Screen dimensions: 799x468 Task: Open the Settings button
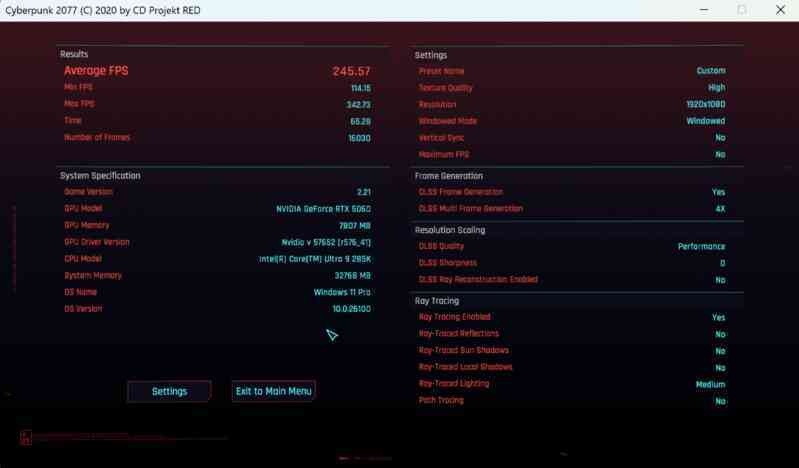(169, 391)
